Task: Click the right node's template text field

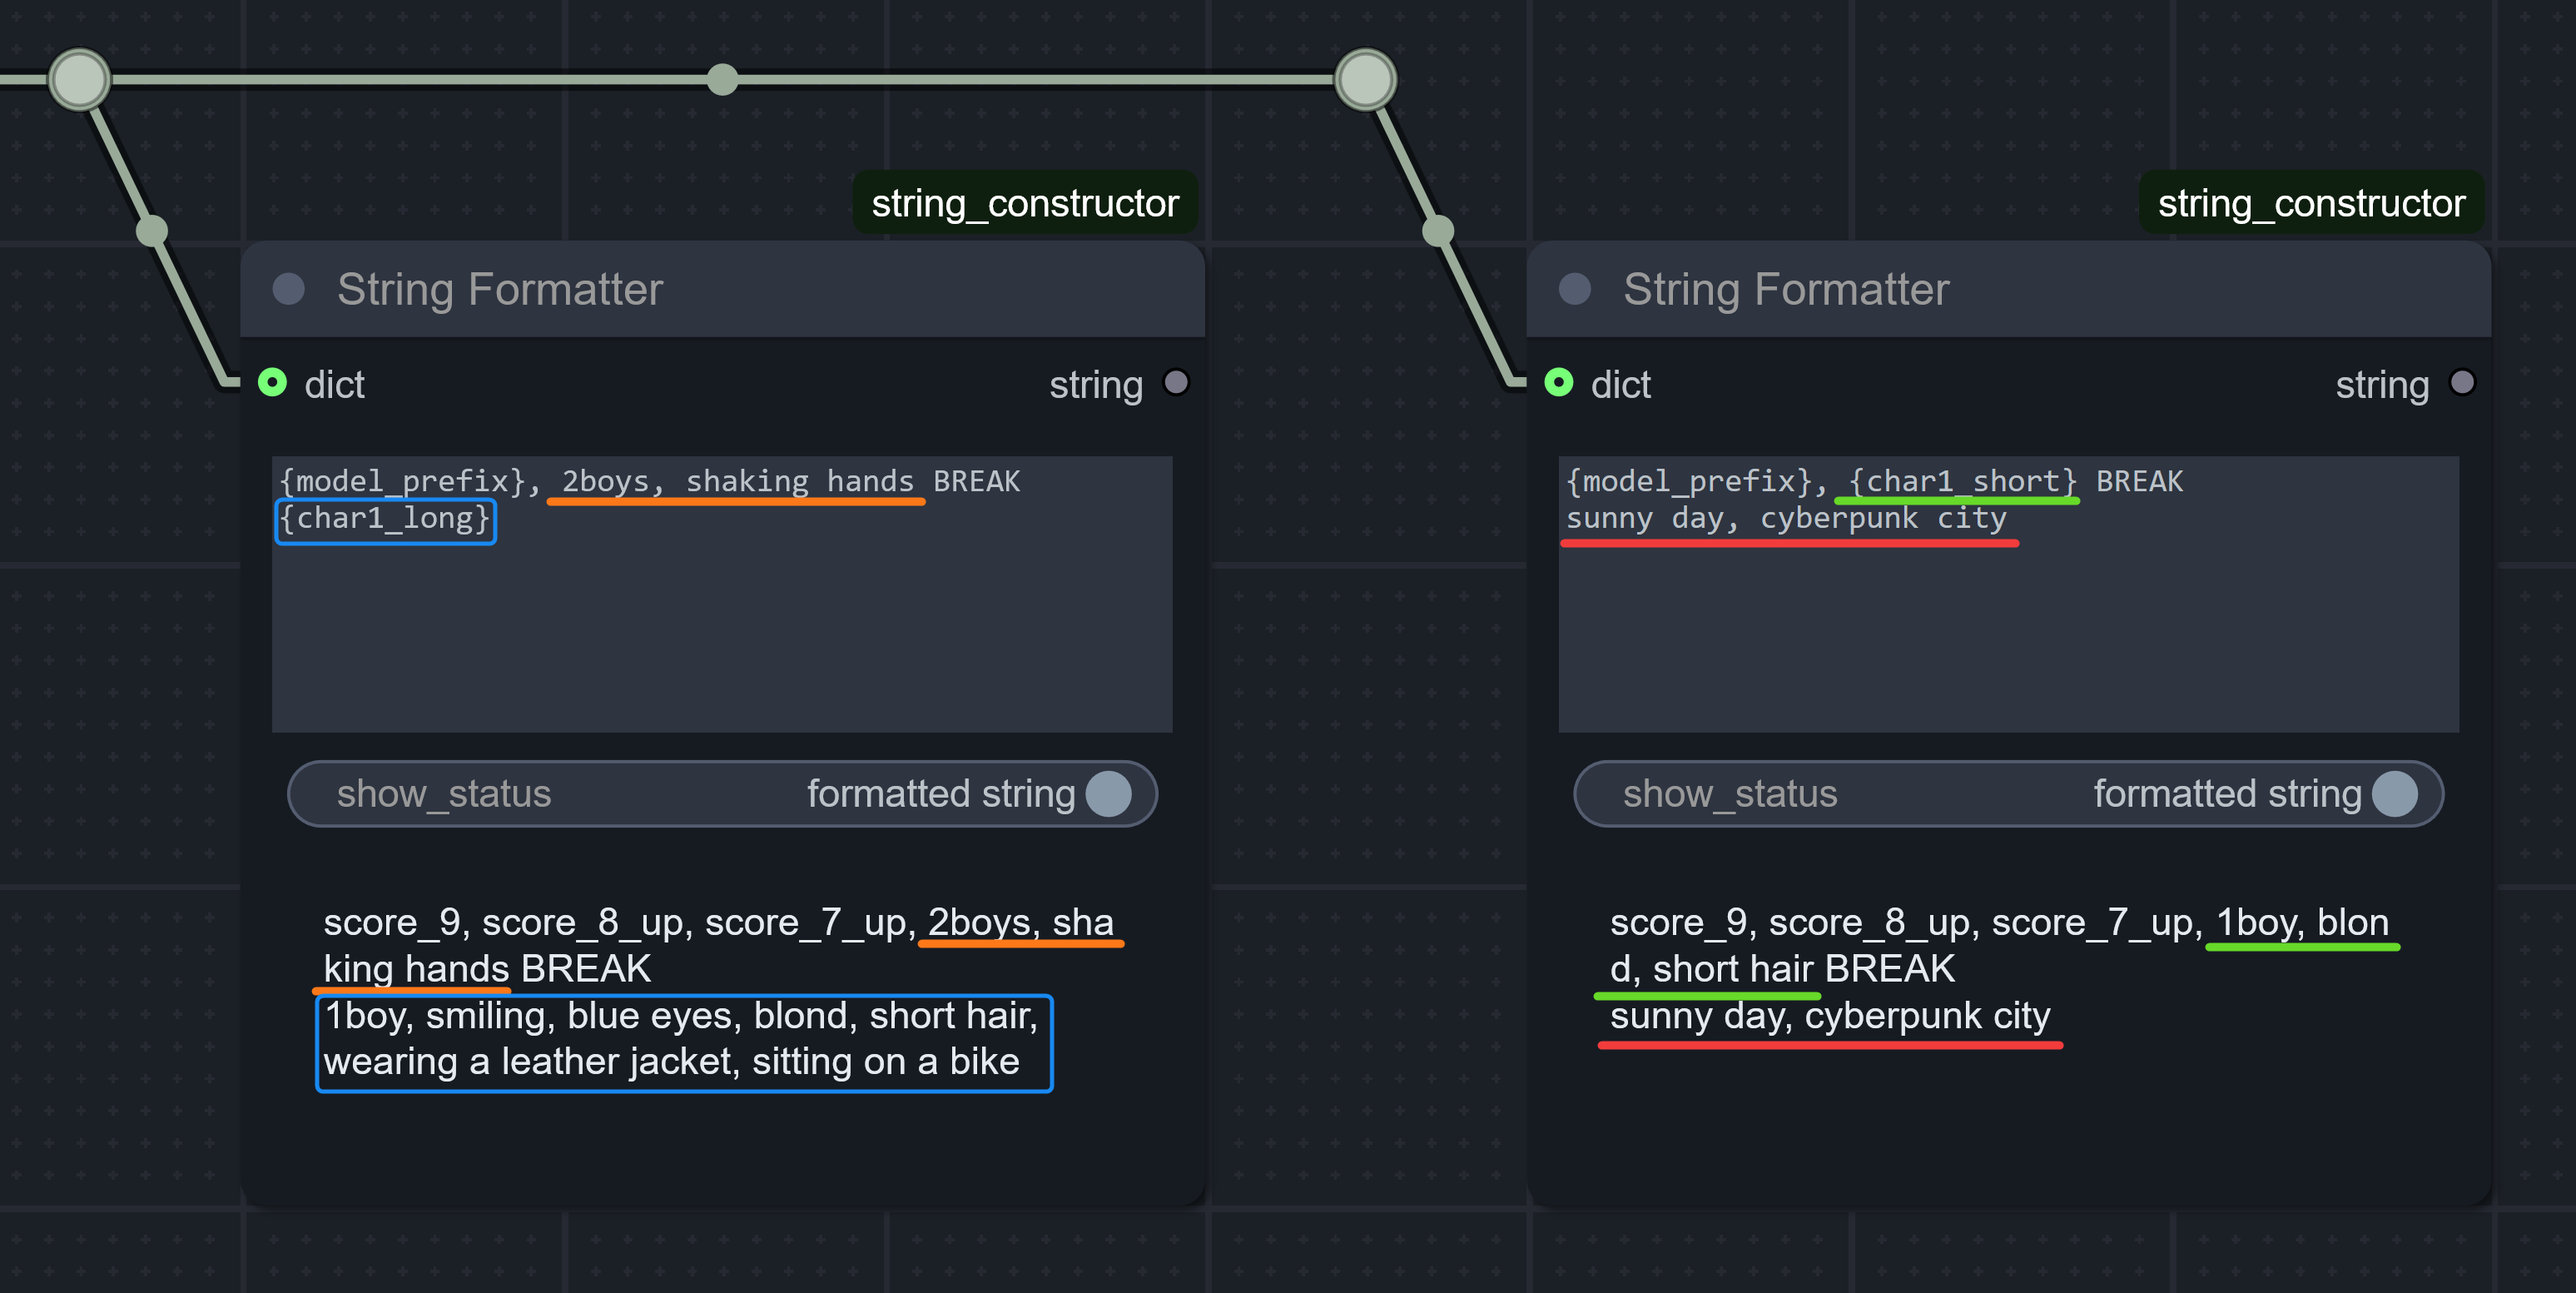Action: 2008,594
